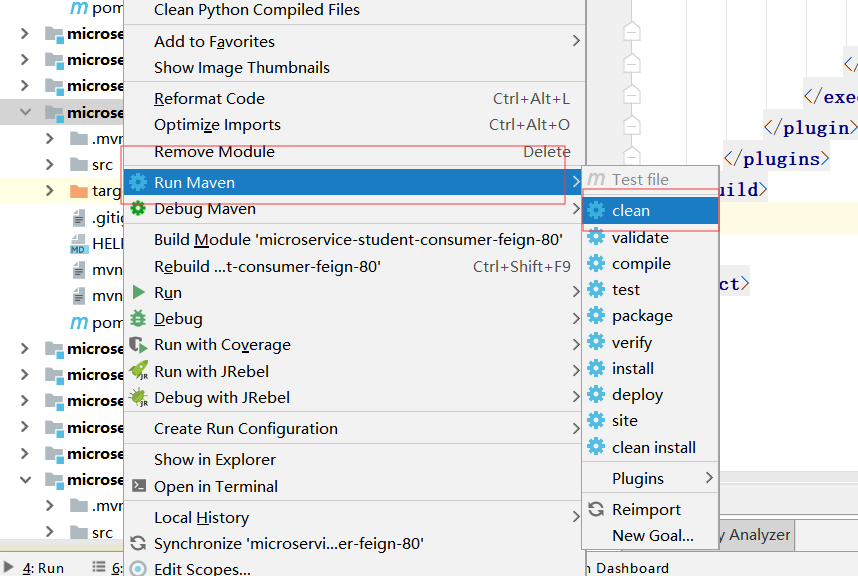This screenshot has width=858, height=576.
Task: Open the Add to Favorites submenu arrow
Action: (x=576, y=41)
